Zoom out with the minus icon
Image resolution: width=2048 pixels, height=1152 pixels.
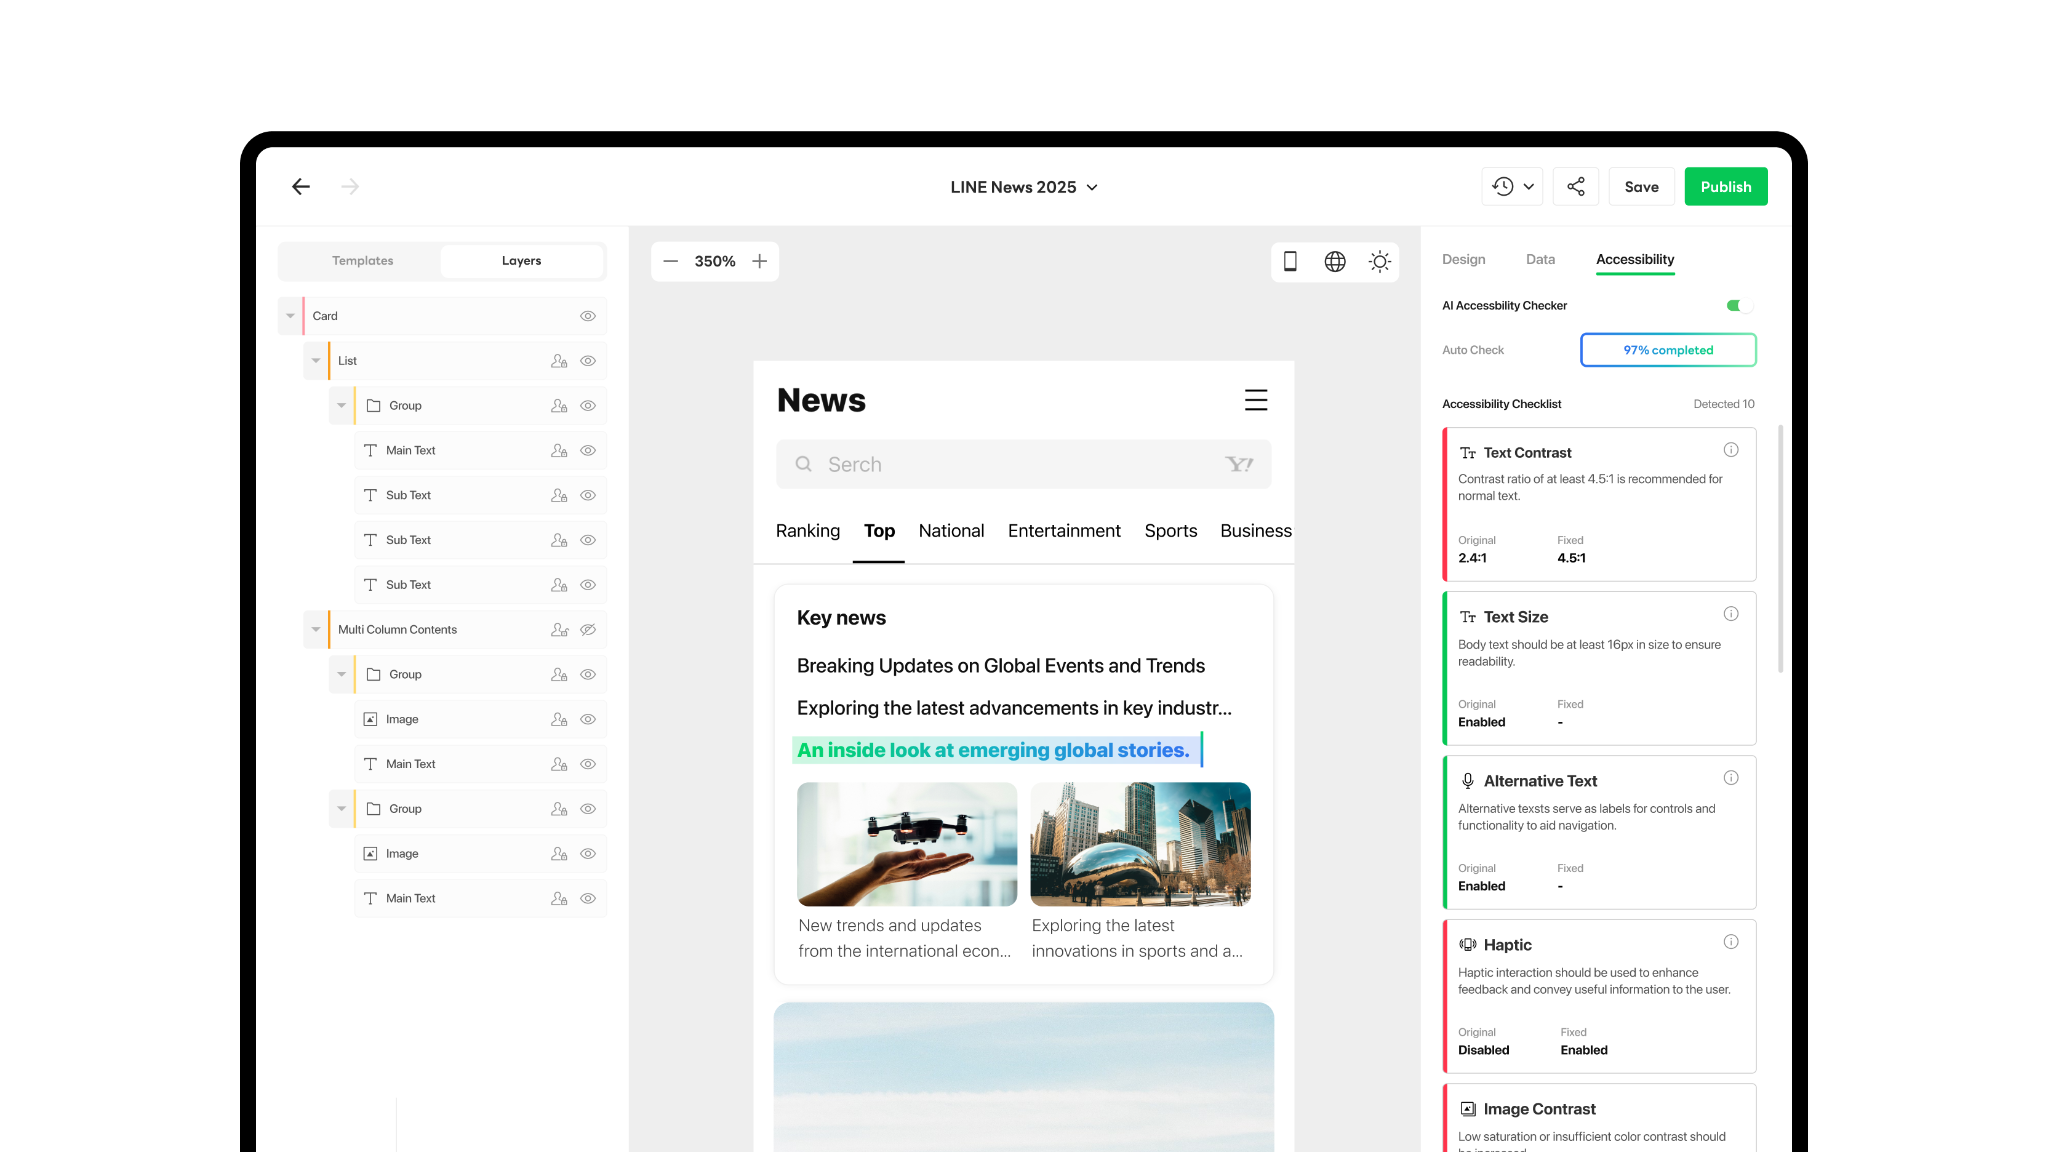point(671,261)
